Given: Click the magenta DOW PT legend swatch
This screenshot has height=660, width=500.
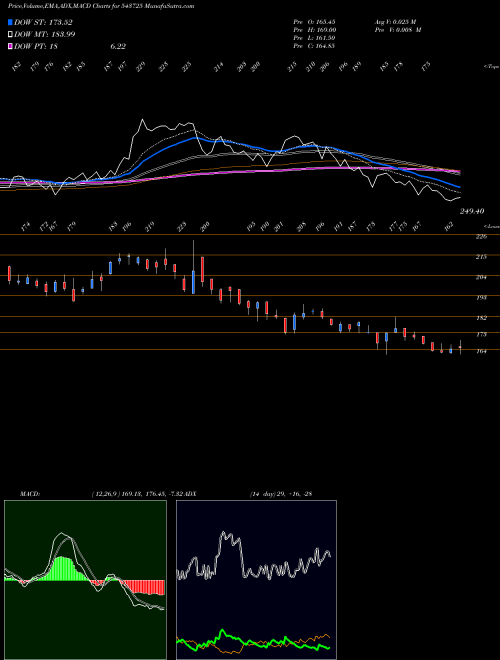Looking at the screenshot, I should pyautogui.click(x=11, y=46).
